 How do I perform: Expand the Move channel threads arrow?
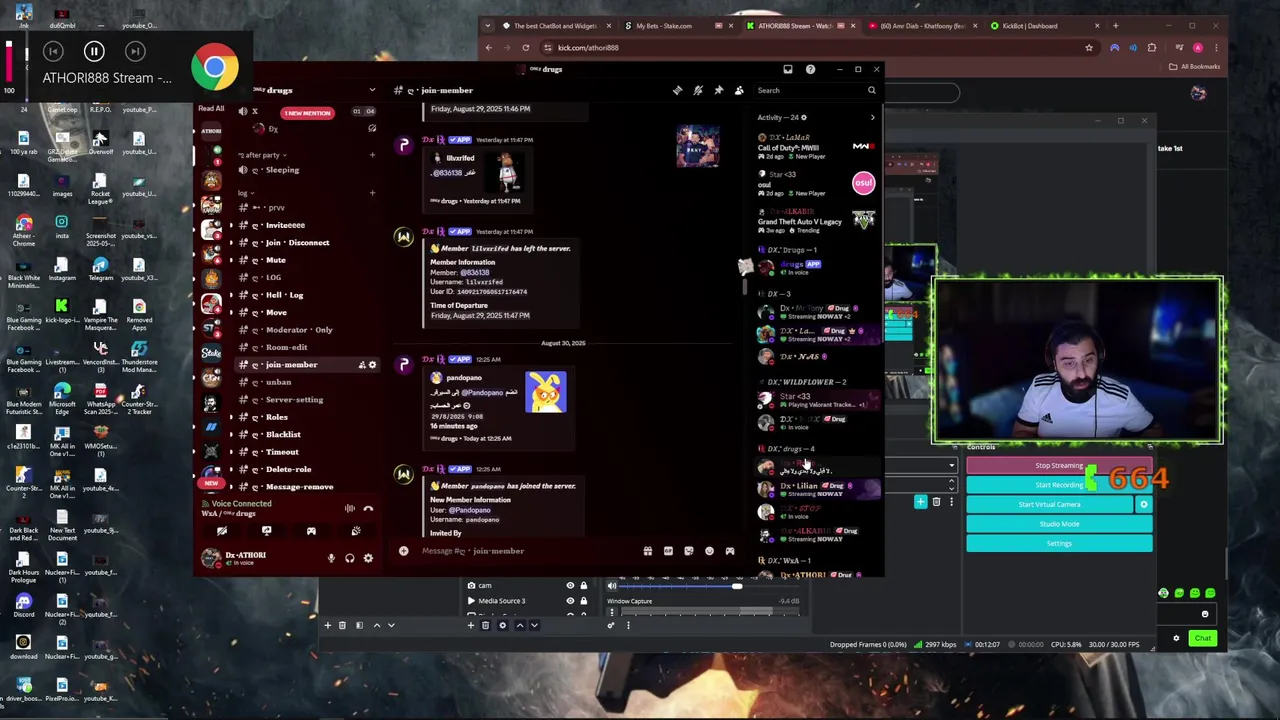(231, 312)
